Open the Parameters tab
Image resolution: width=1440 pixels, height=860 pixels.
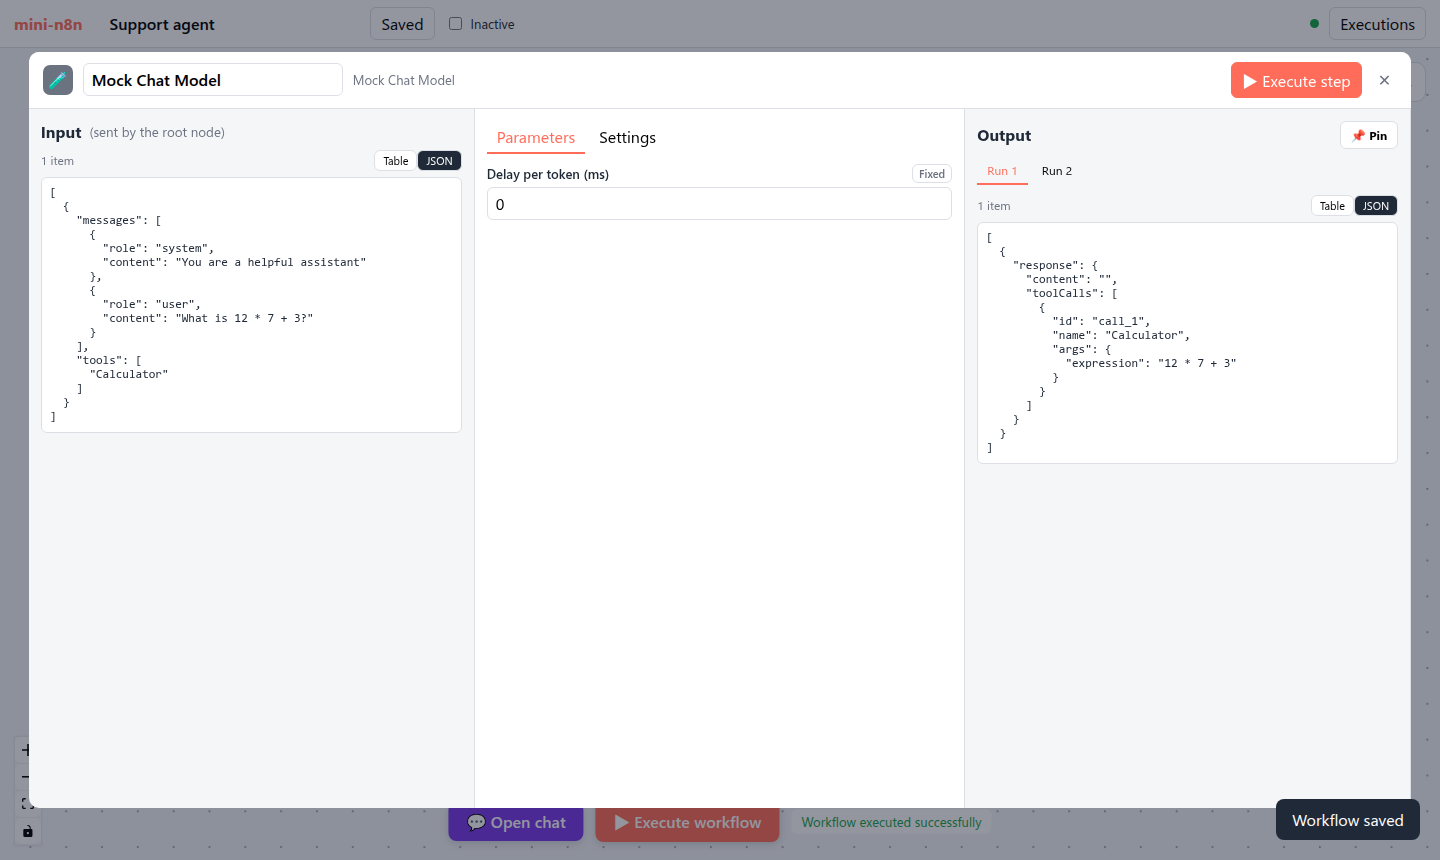point(536,138)
